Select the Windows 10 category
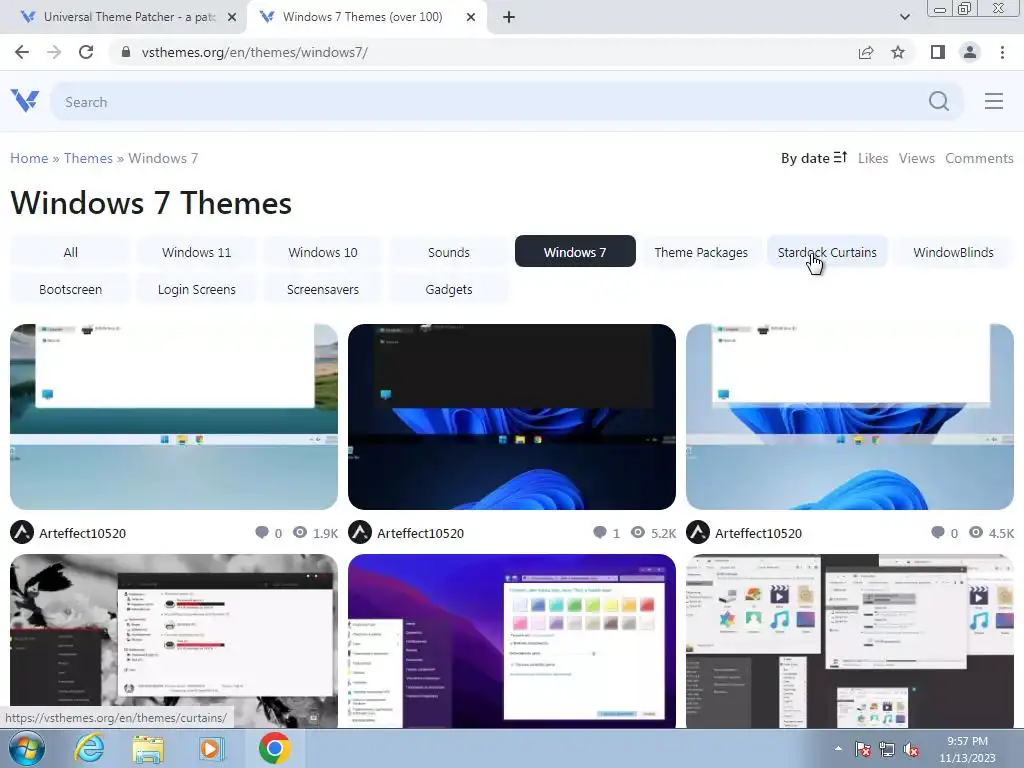This screenshot has width=1024, height=768. click(x=323, y=252)
